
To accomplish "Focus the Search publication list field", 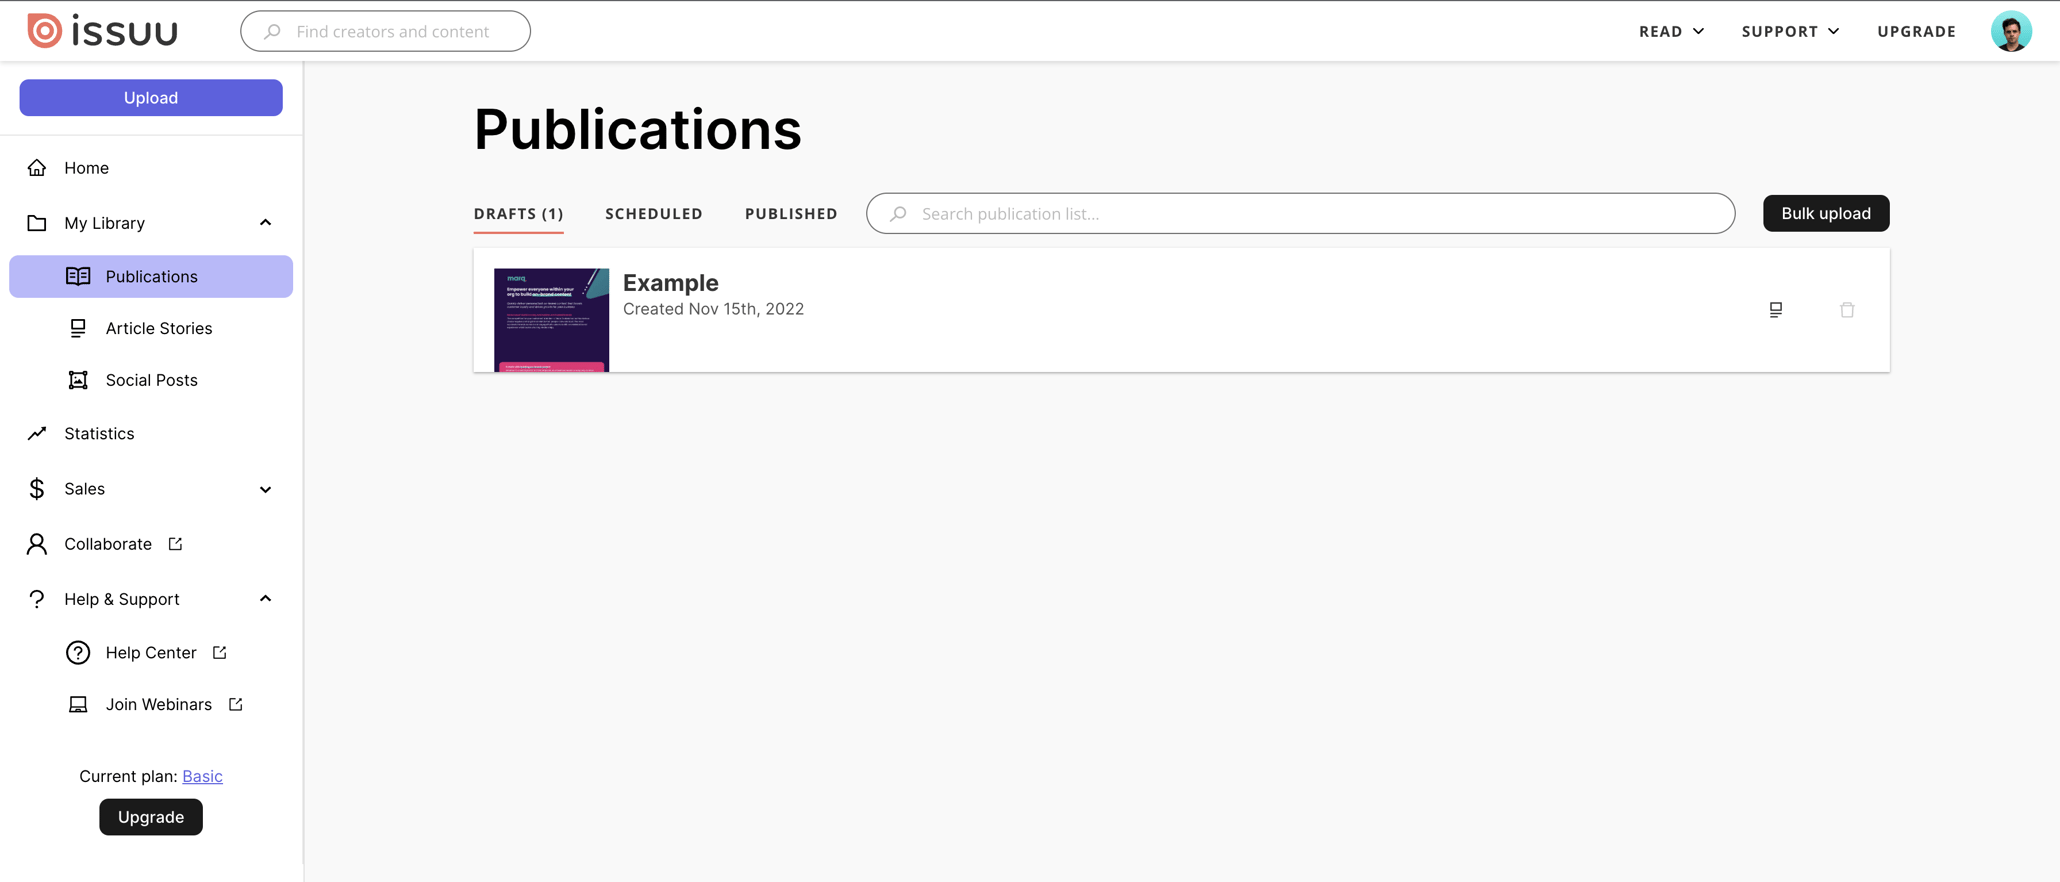I will pos(1300,214).
